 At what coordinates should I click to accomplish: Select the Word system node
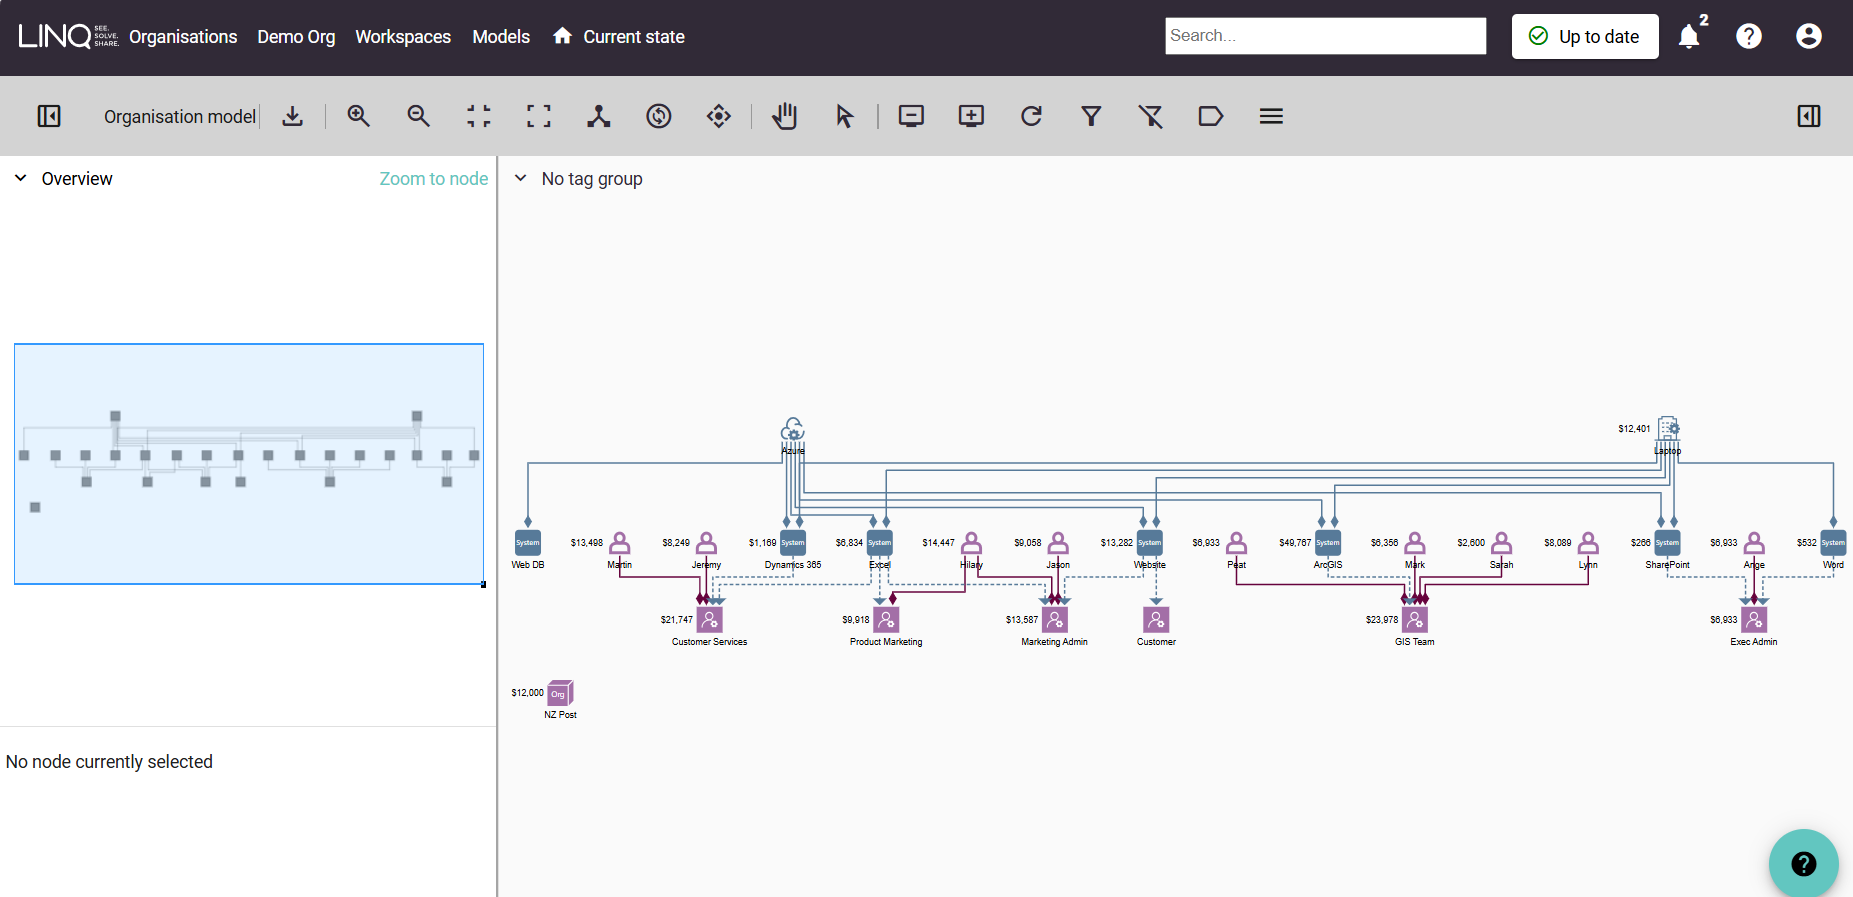1833,543
